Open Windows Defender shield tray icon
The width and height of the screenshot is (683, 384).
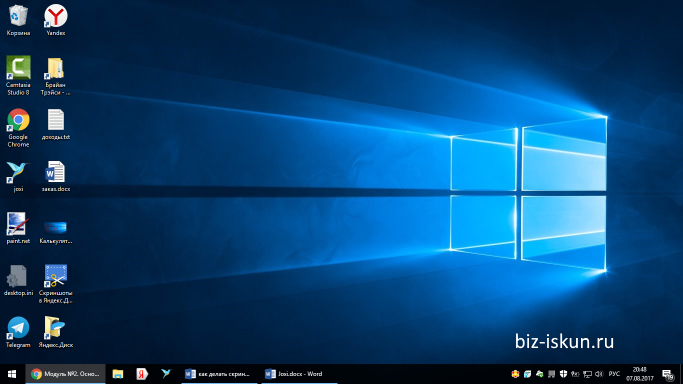point(563,374)
